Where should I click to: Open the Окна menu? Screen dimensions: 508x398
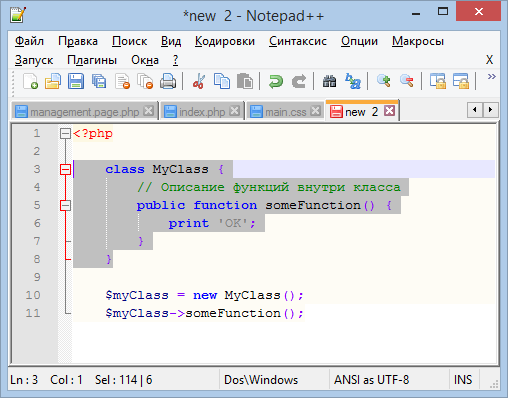(x=145, y=60)
